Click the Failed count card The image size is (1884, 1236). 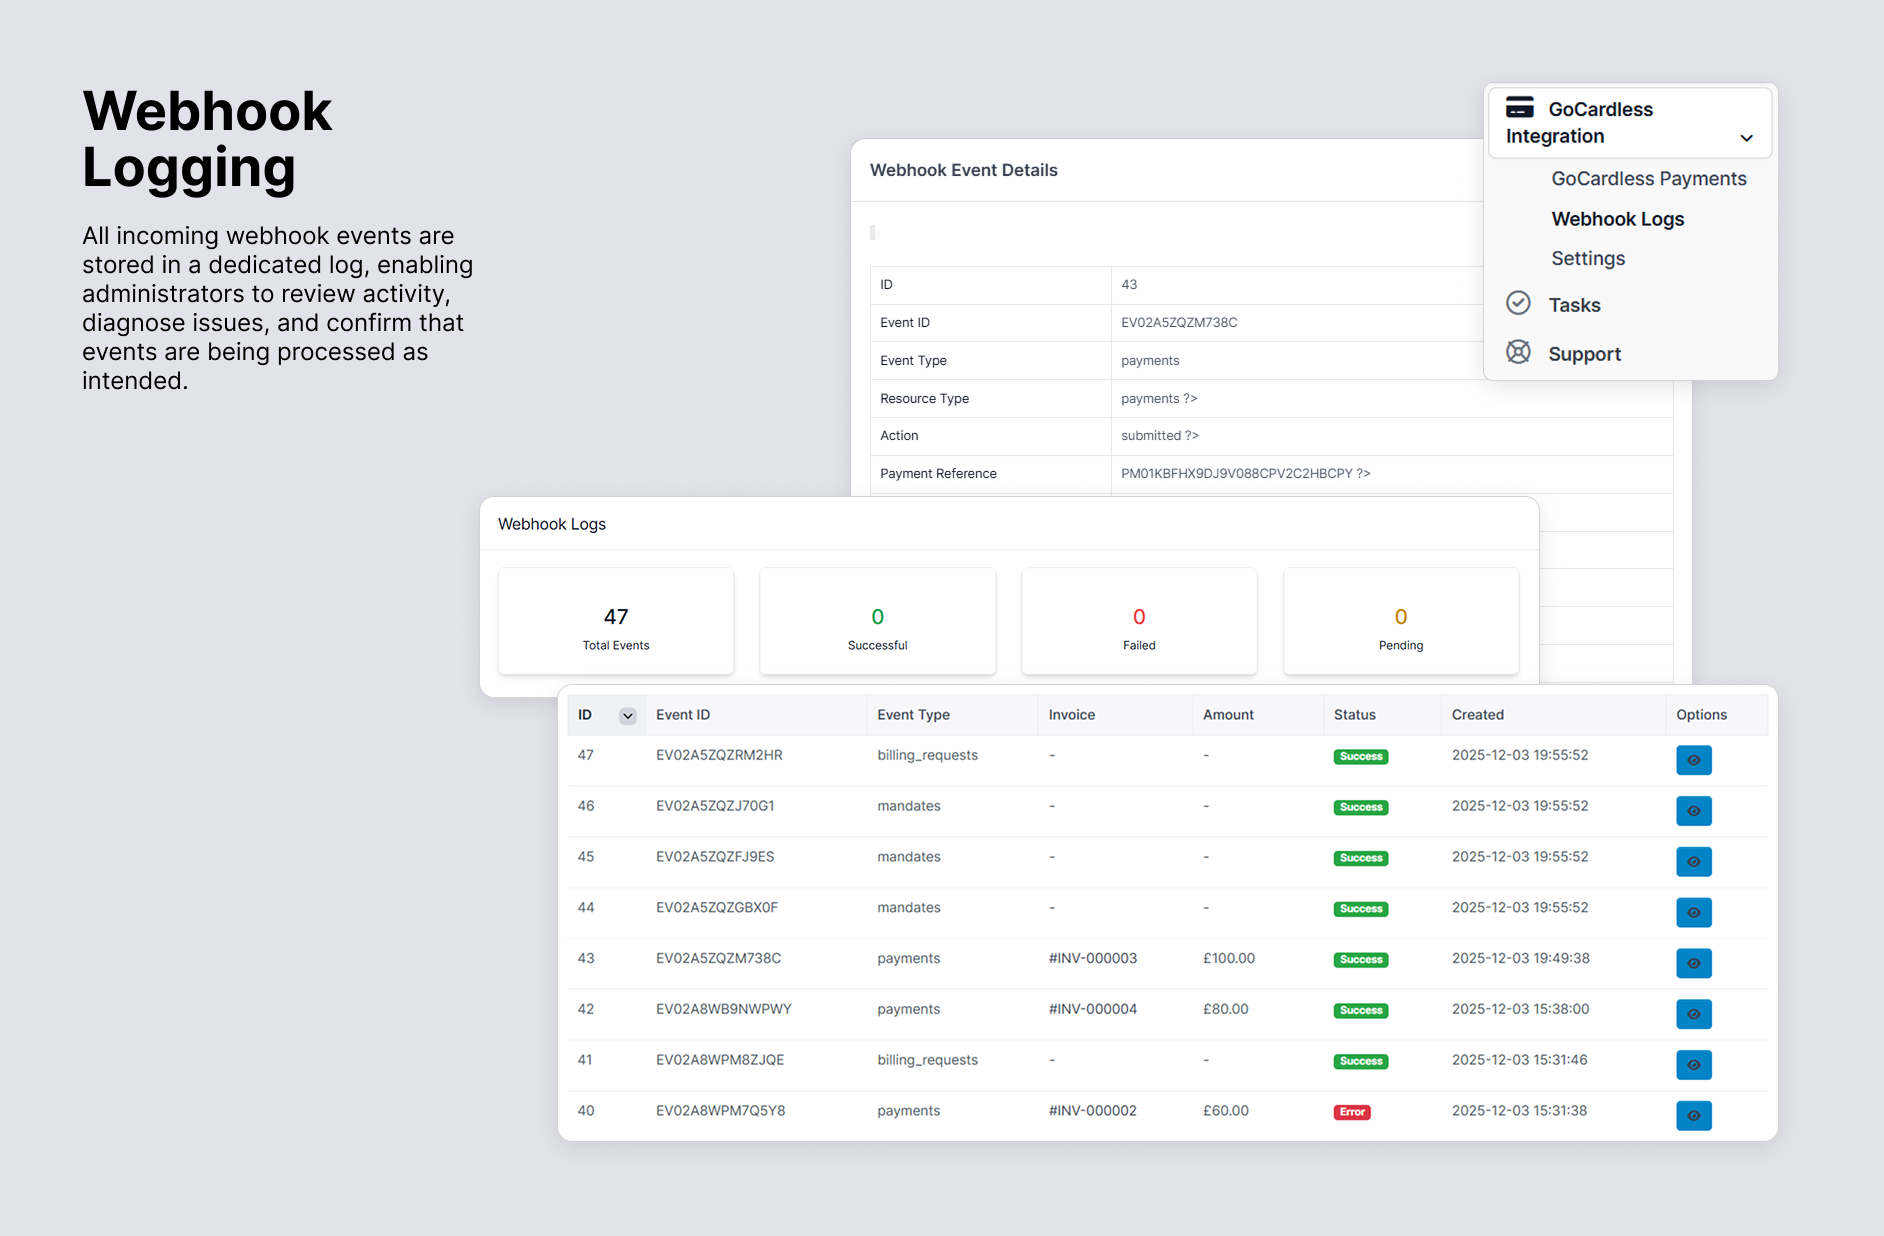1139,621
